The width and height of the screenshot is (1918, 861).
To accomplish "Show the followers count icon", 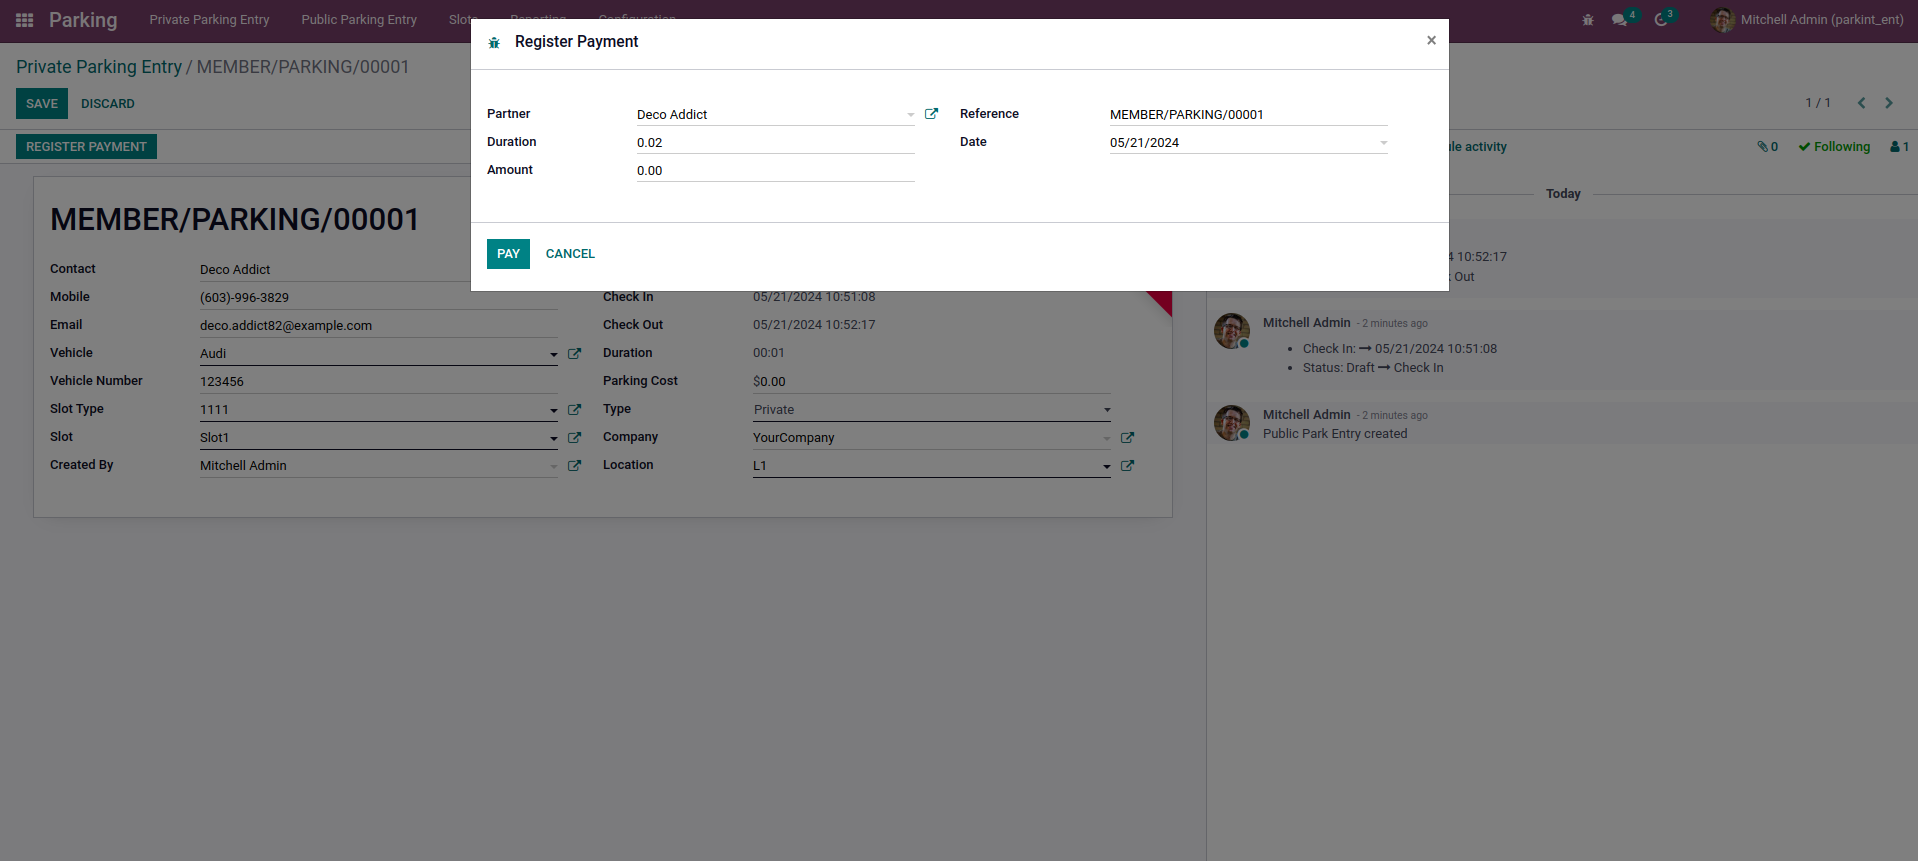I will tap(1899, 147).
